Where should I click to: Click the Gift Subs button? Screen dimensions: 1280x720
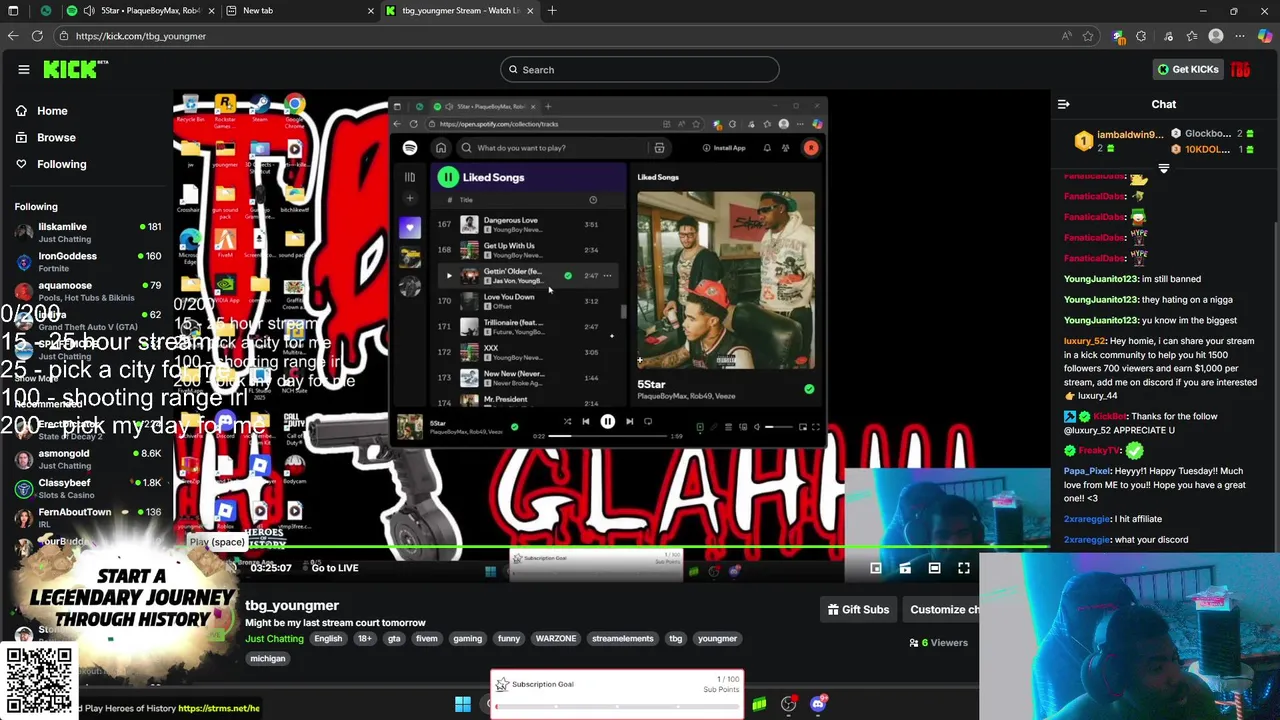[858, 609]
